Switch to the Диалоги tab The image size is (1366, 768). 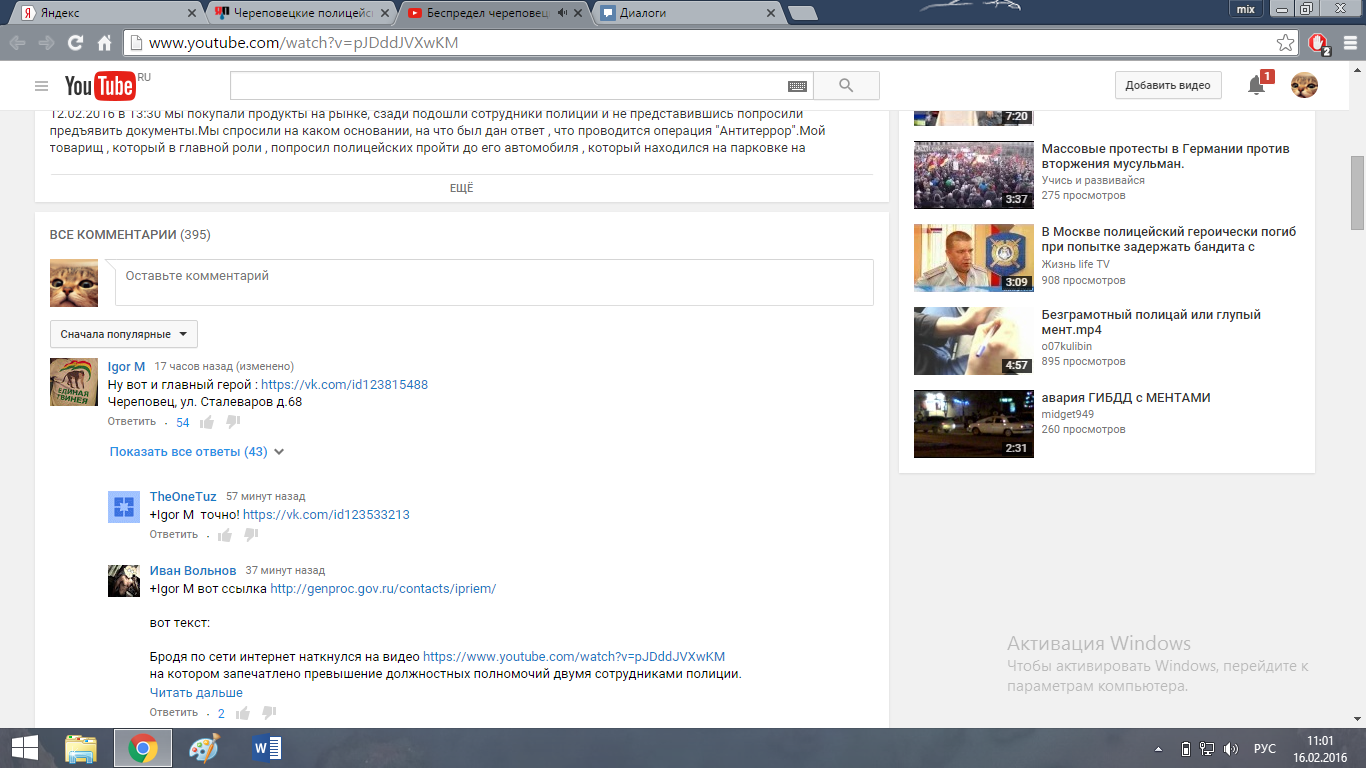[687, 13]
